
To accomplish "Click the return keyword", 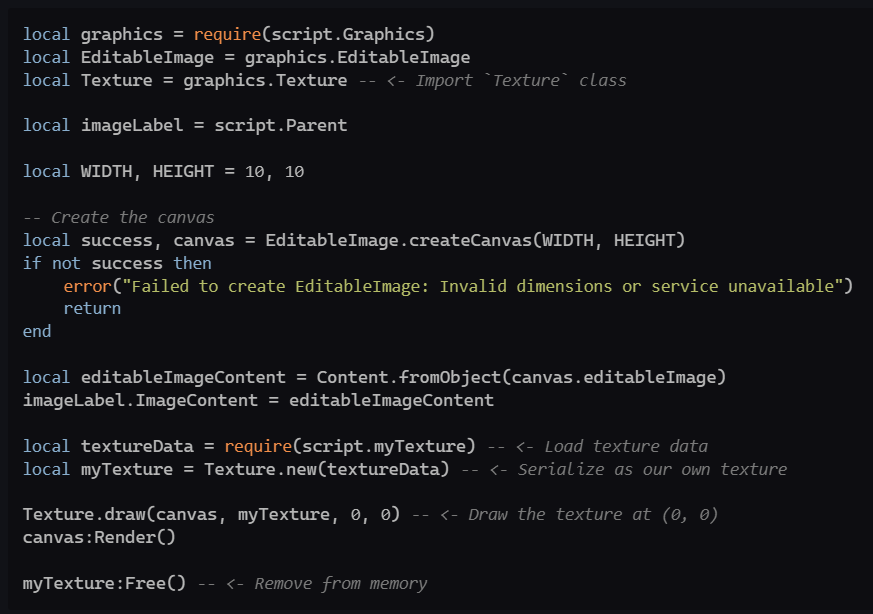I will pos(92,308).
